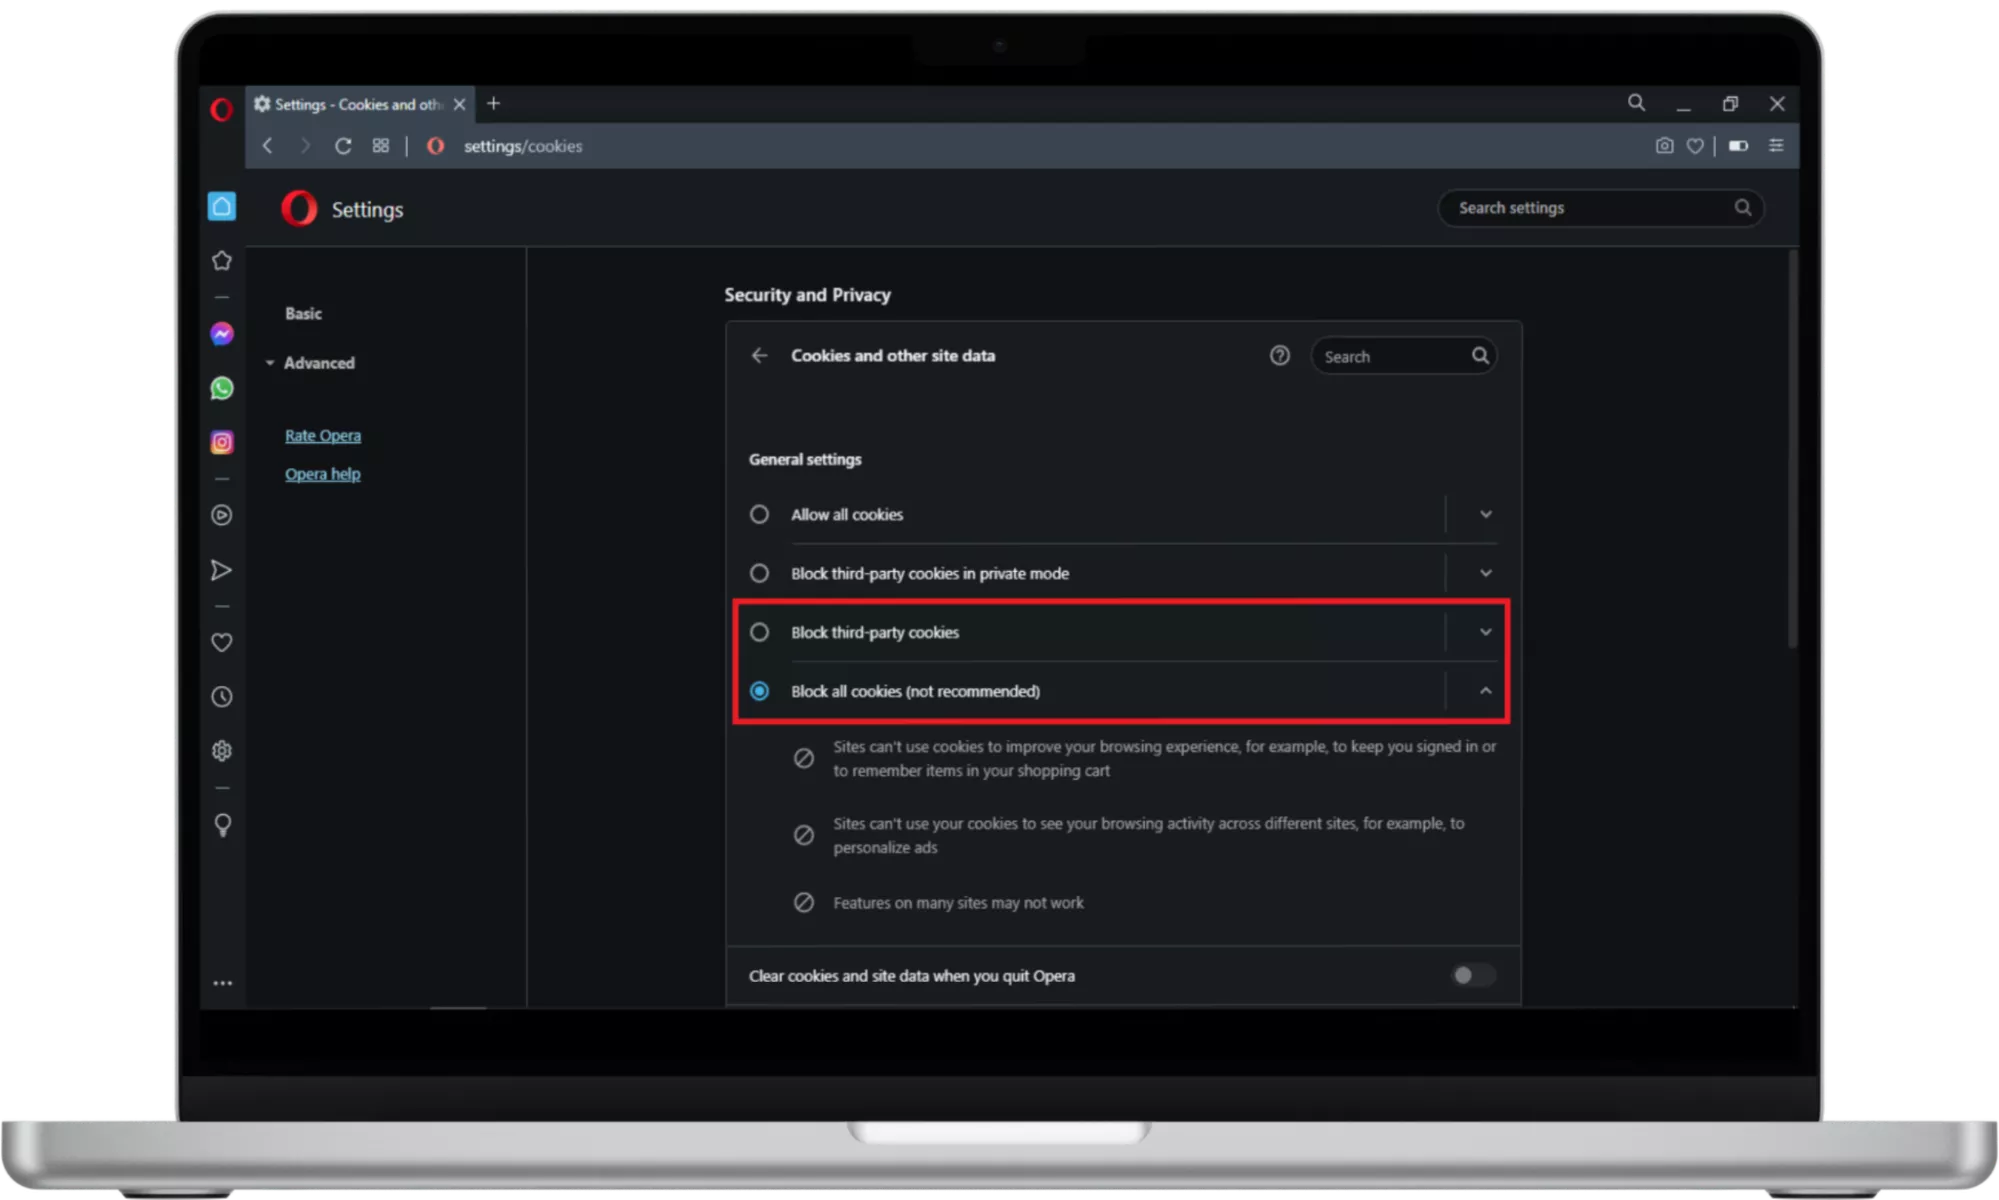The height and width of the screenshot is (1200, 1999).
Task: Click the cookies help question icon
Action: (1279, 356)
